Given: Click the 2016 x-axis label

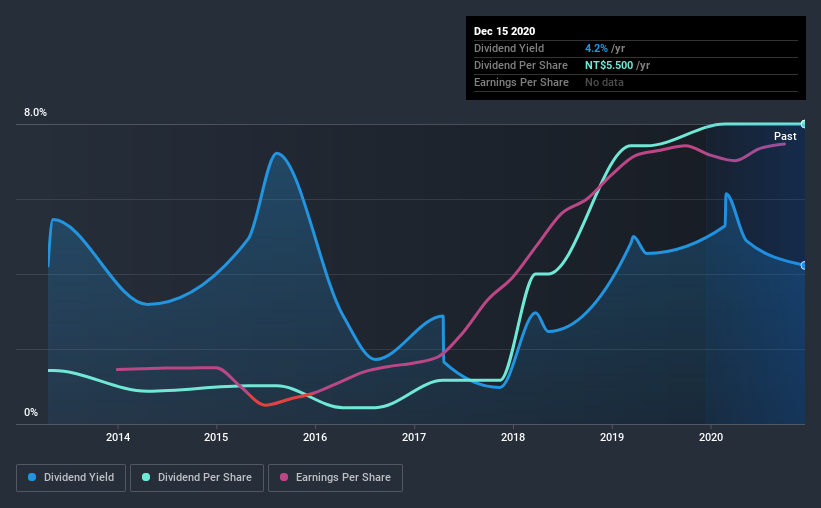Looking at the screenshot, I should (x=315, y=437).
